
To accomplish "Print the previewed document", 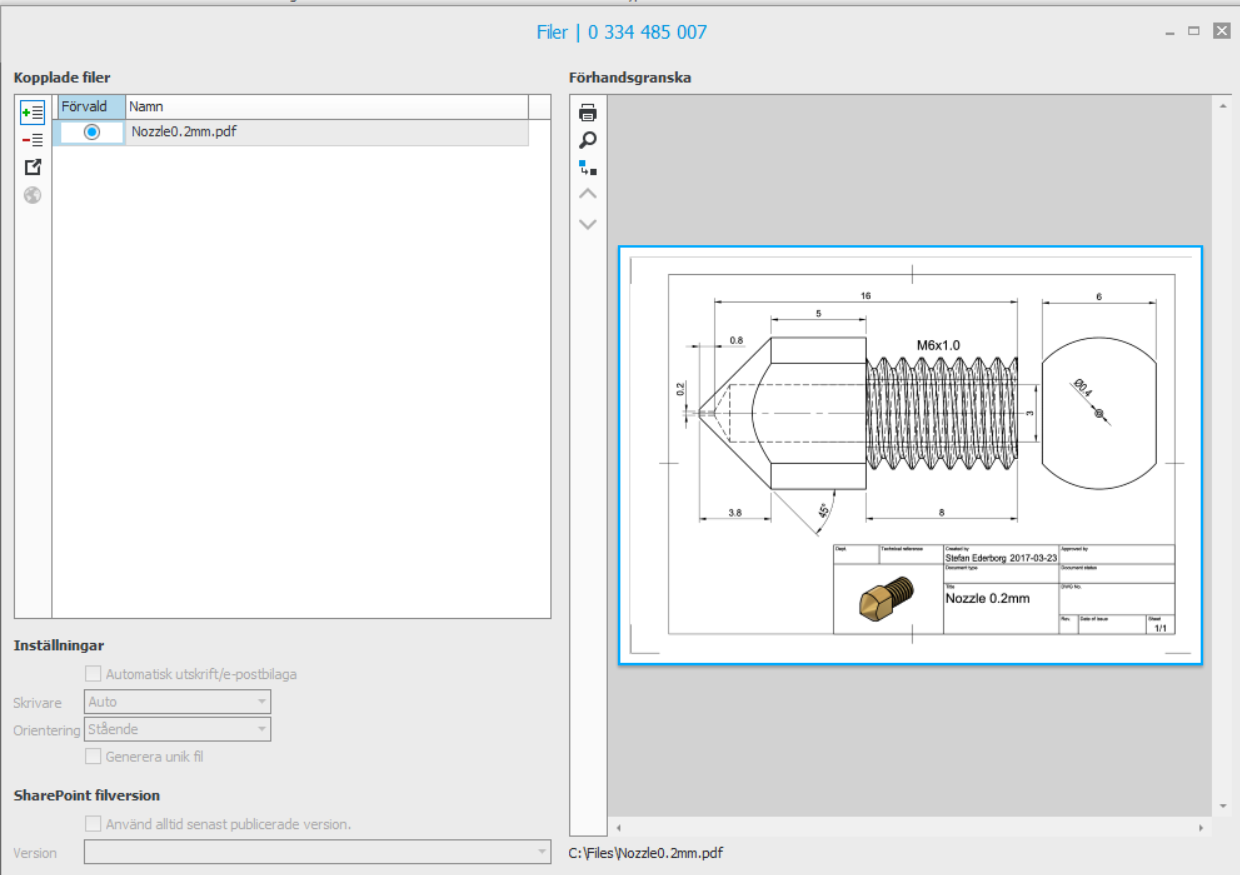I will [588, 112].
